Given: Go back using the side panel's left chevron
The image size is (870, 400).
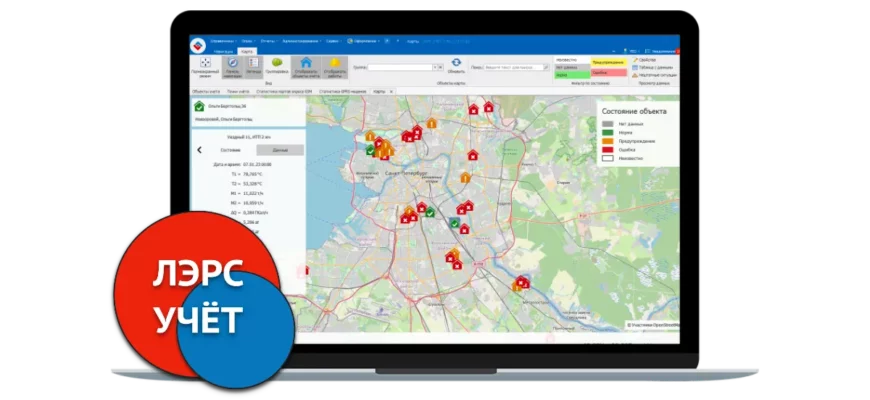Looking at the screenshot, I should point(199,150).
